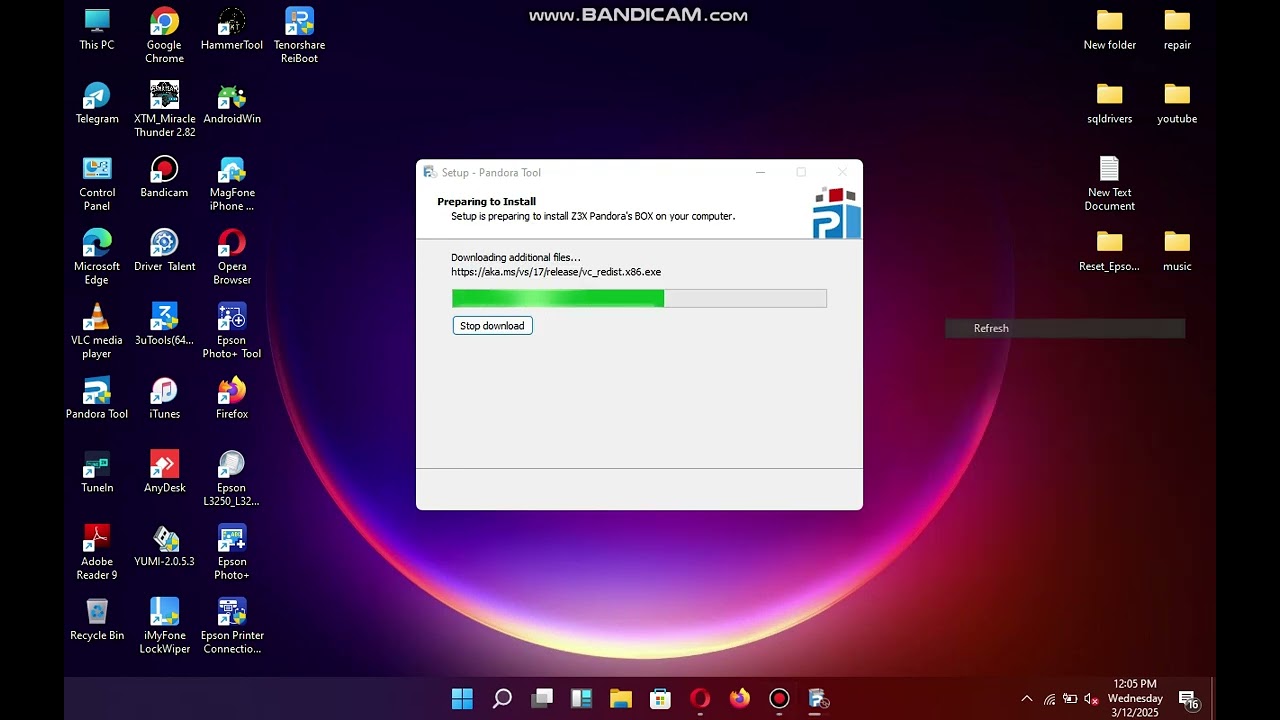The width and height of the screenshot is (1280, 720).
Task: Open the Reset_Epso... folder
Action: click(x=1110, y=251)
